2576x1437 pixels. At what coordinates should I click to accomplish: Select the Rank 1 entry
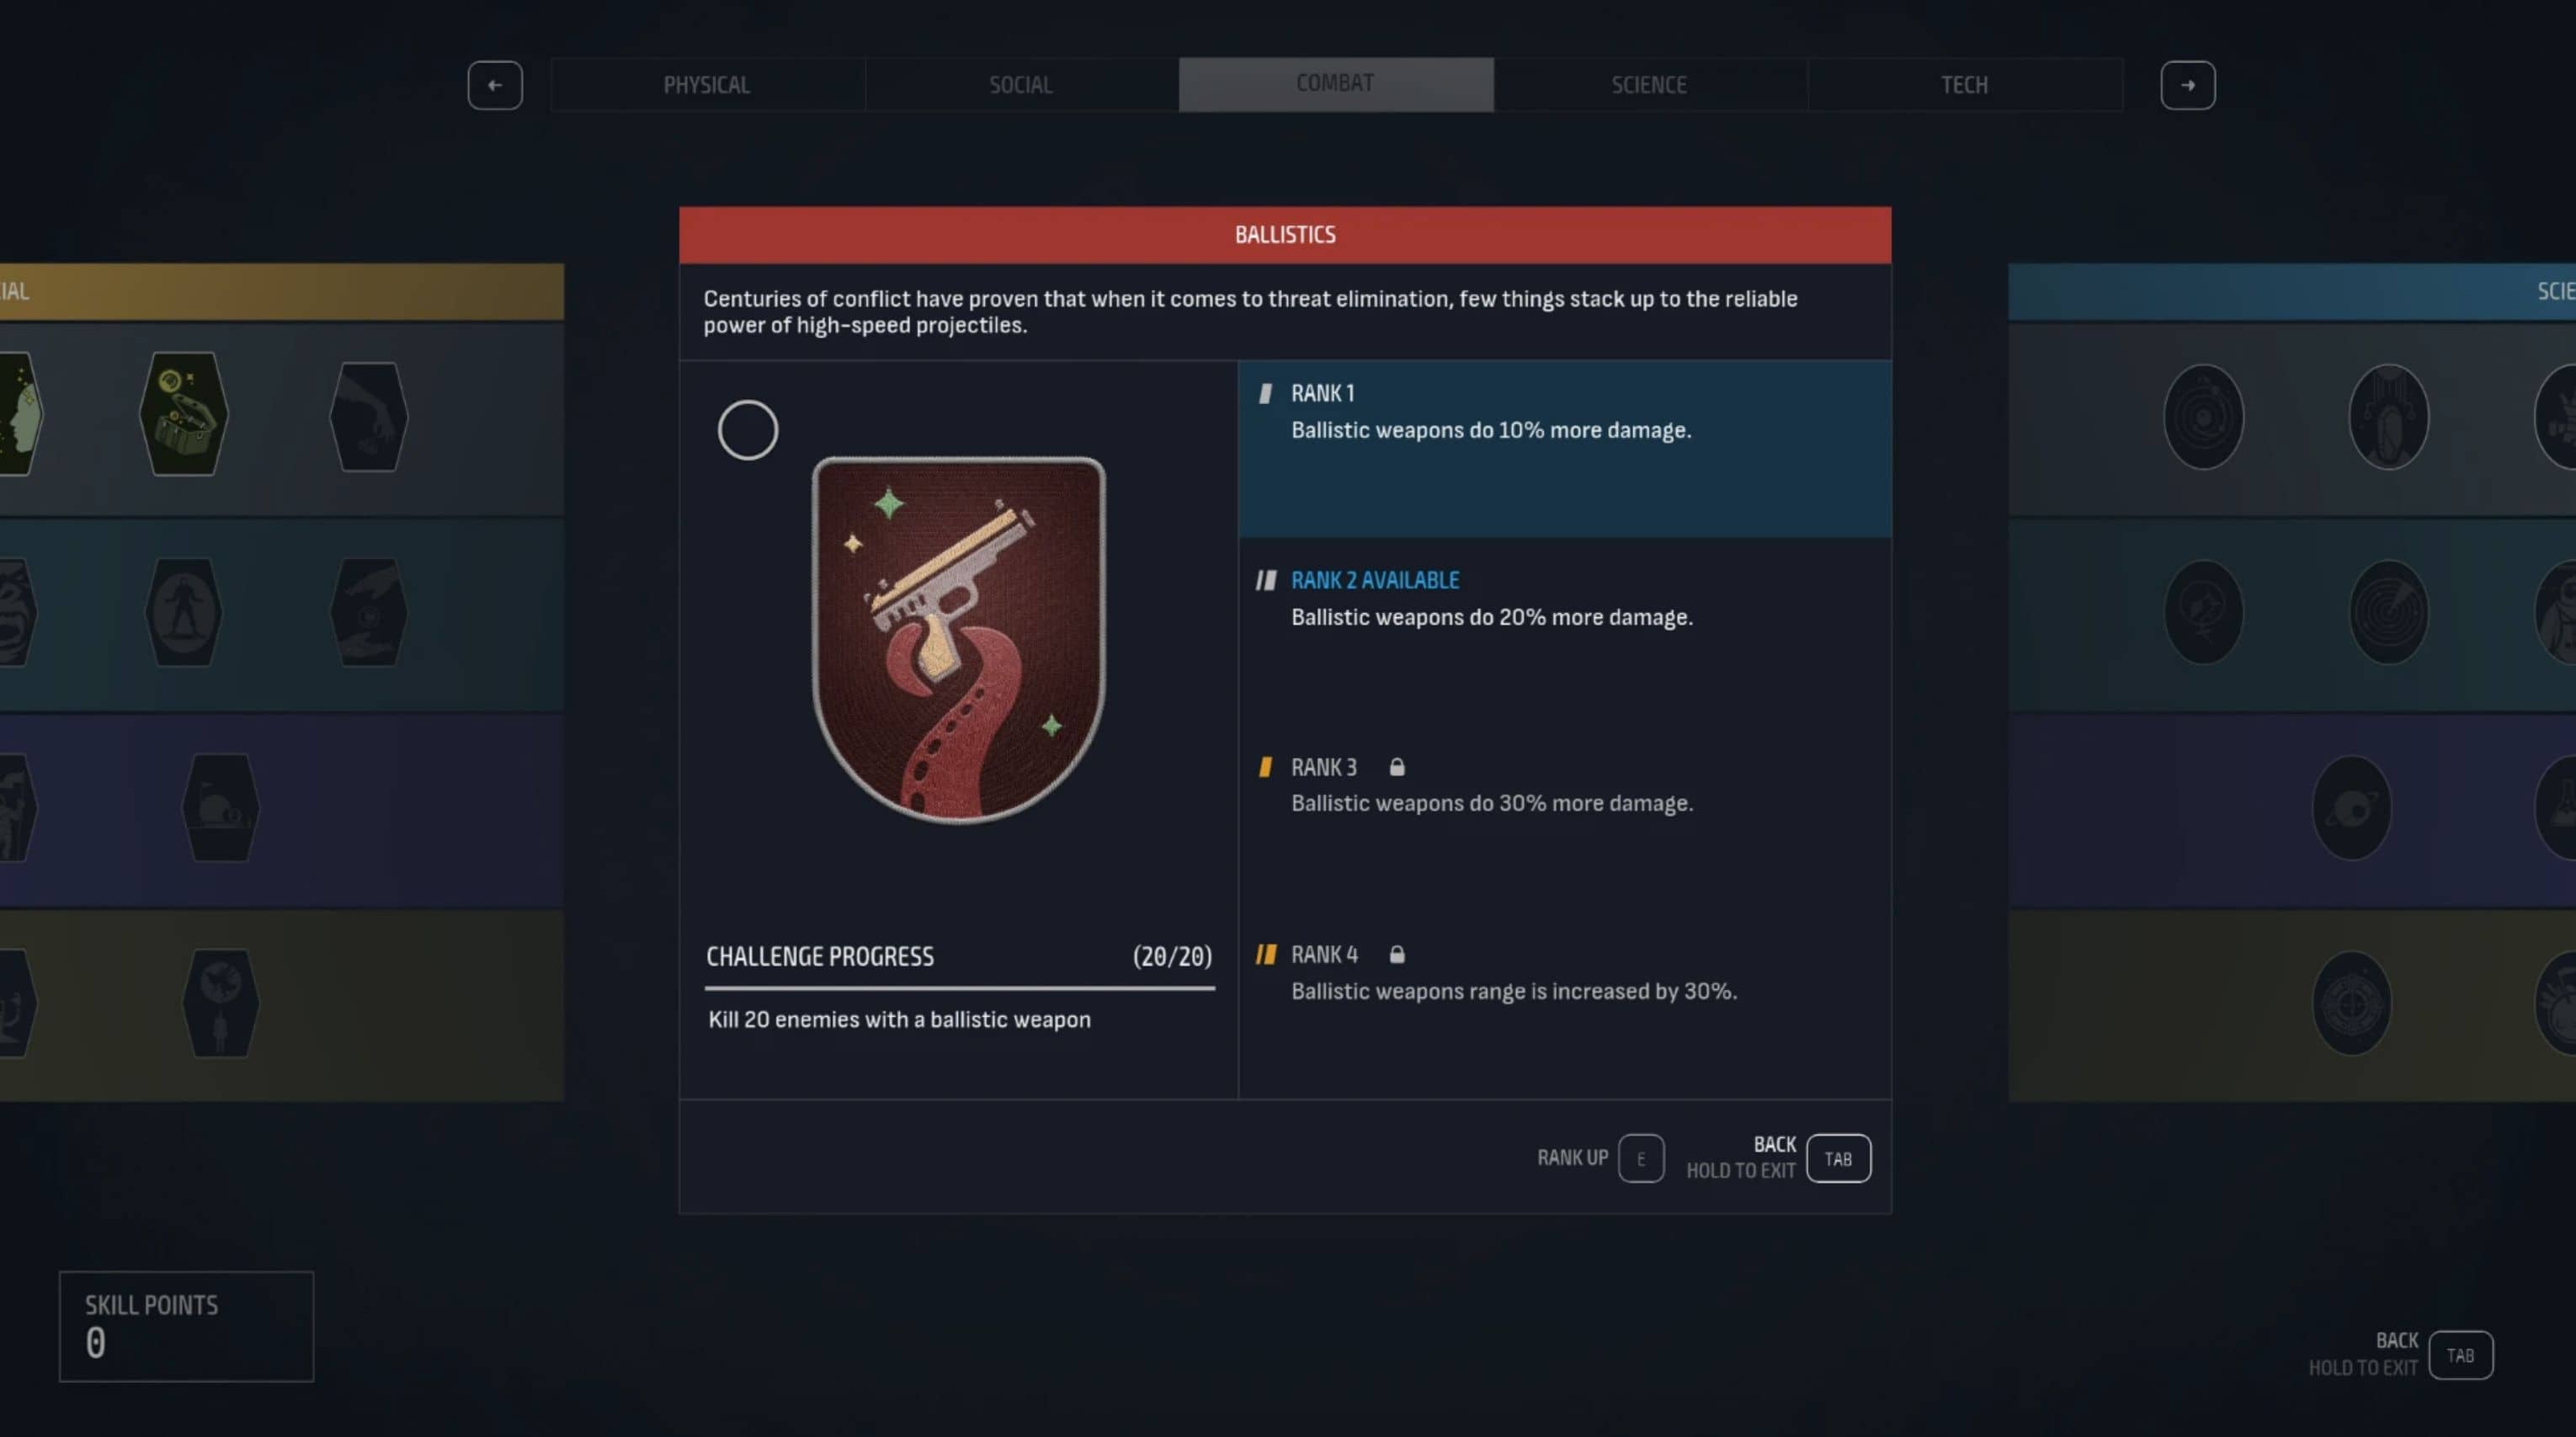[1564, 449]
